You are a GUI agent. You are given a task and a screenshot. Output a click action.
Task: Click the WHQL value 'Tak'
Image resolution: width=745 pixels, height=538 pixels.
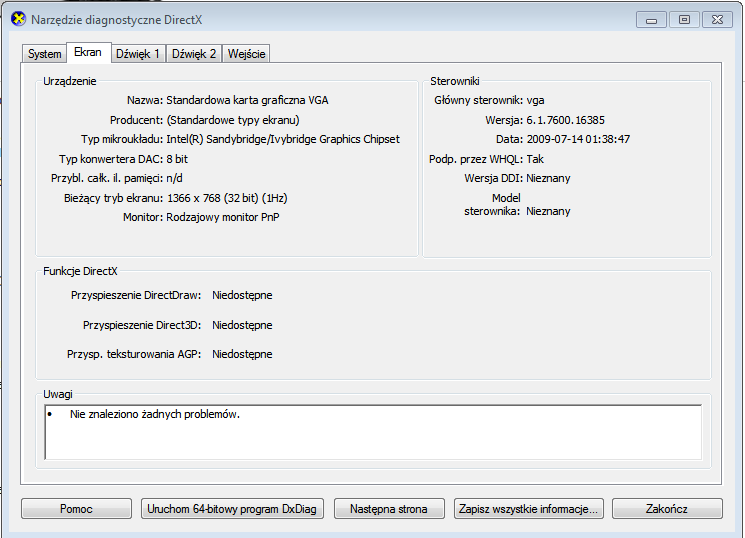pyautogui.click(x=535, y=159)
